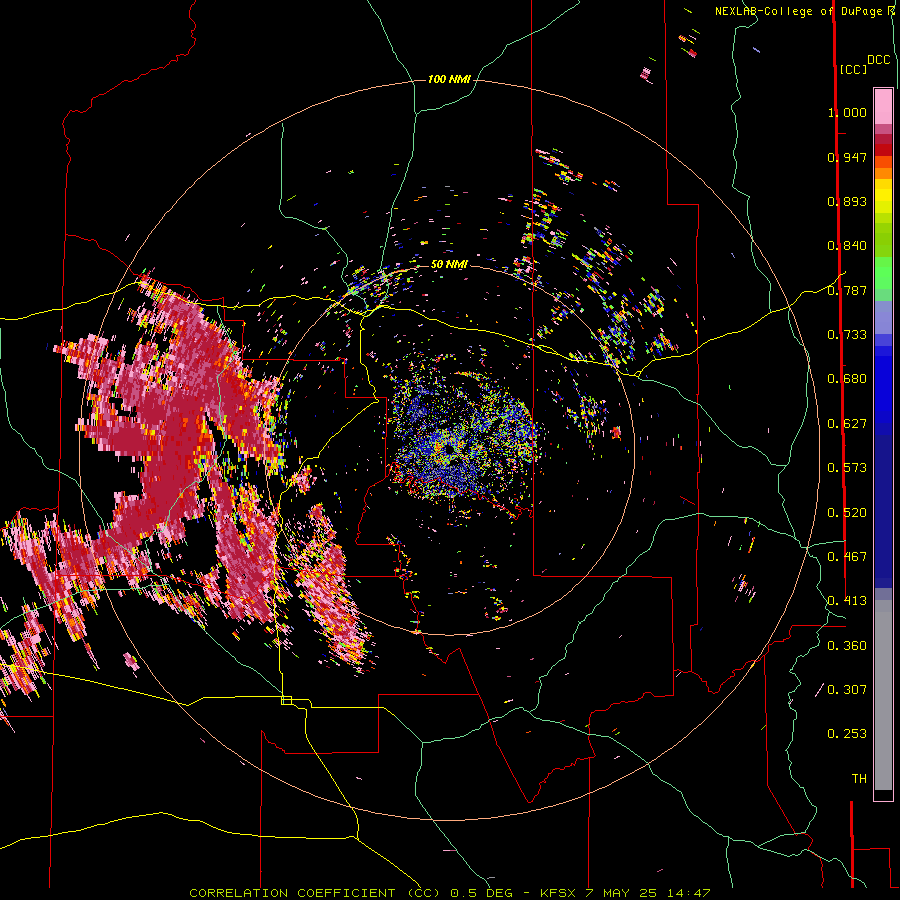The height and width of the screenshot is (900, 900).
Task: Click the 50 NMI range ring label
Action: (x=449, y=264)
